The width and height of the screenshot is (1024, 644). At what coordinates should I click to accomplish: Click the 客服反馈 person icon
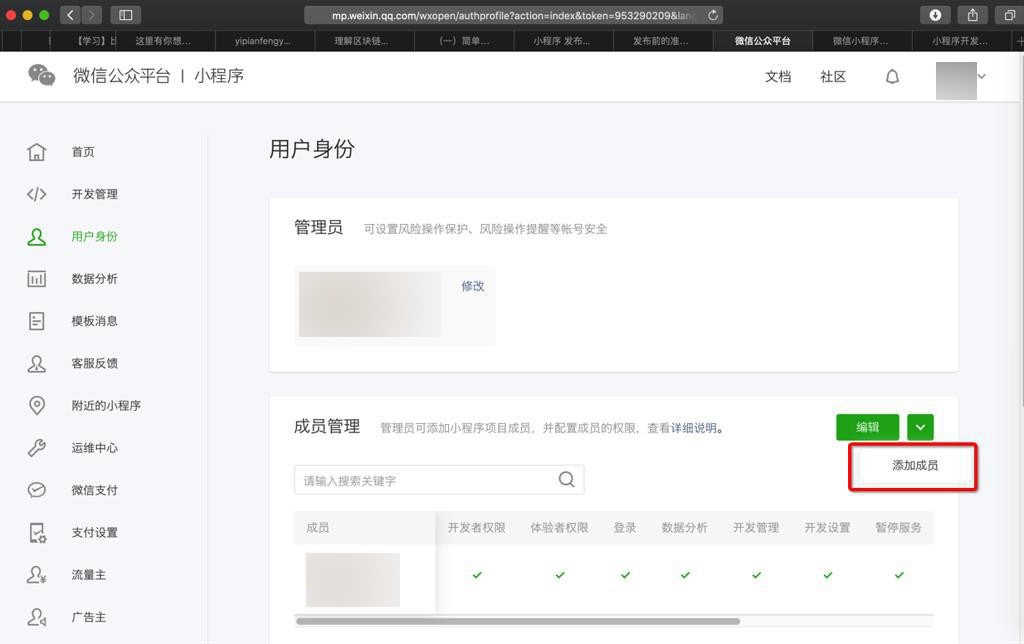37,363
